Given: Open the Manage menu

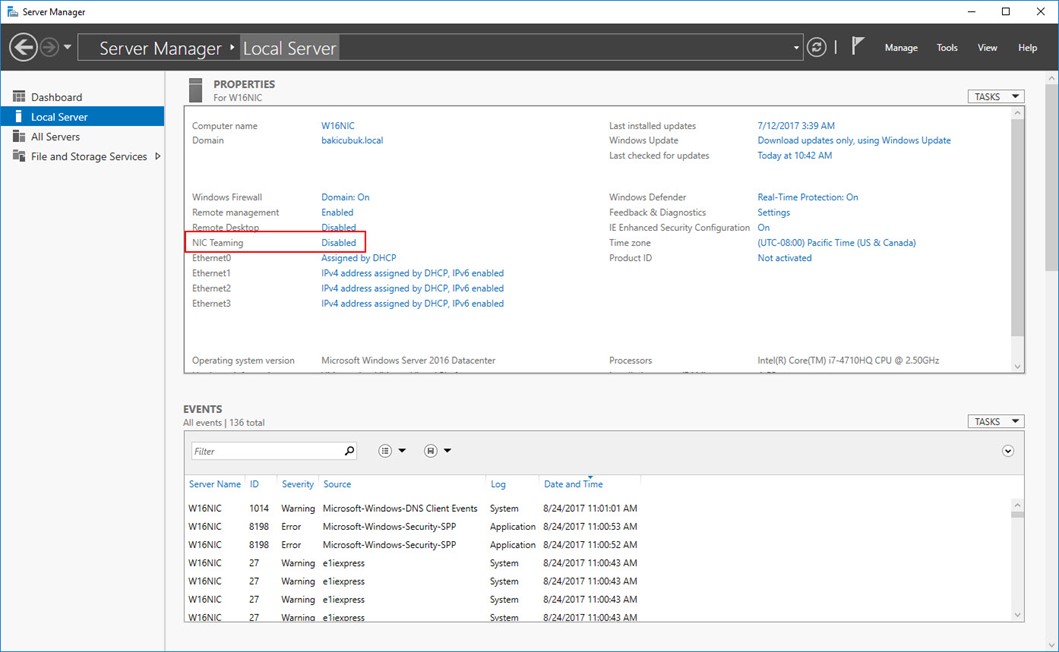Looking at the screenshot, I should (901, 48).
